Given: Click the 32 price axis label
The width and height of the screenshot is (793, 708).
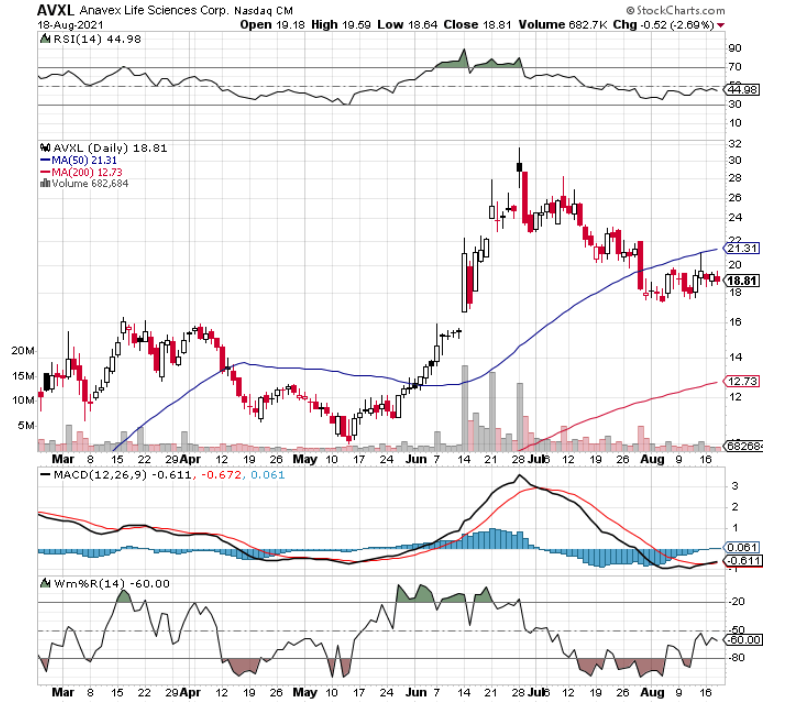Looking at the screenshot, I should click(x=735, y=144).
